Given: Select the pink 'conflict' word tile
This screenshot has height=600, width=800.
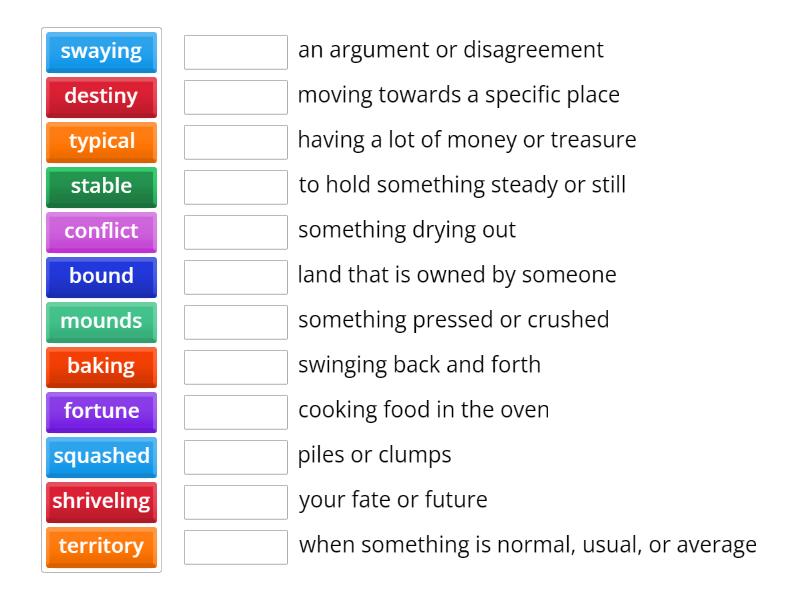Looking at the screenshot, I should click(x=101, y=232).
